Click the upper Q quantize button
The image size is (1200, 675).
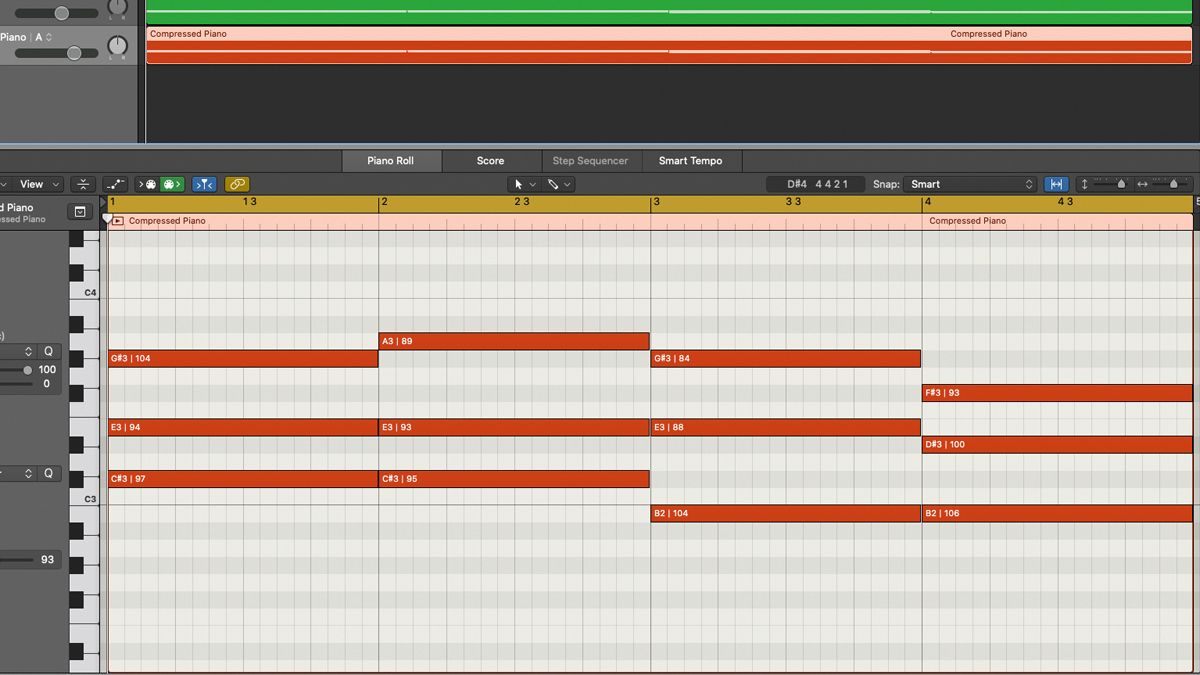pyautogui.click(x=46, y=351)
